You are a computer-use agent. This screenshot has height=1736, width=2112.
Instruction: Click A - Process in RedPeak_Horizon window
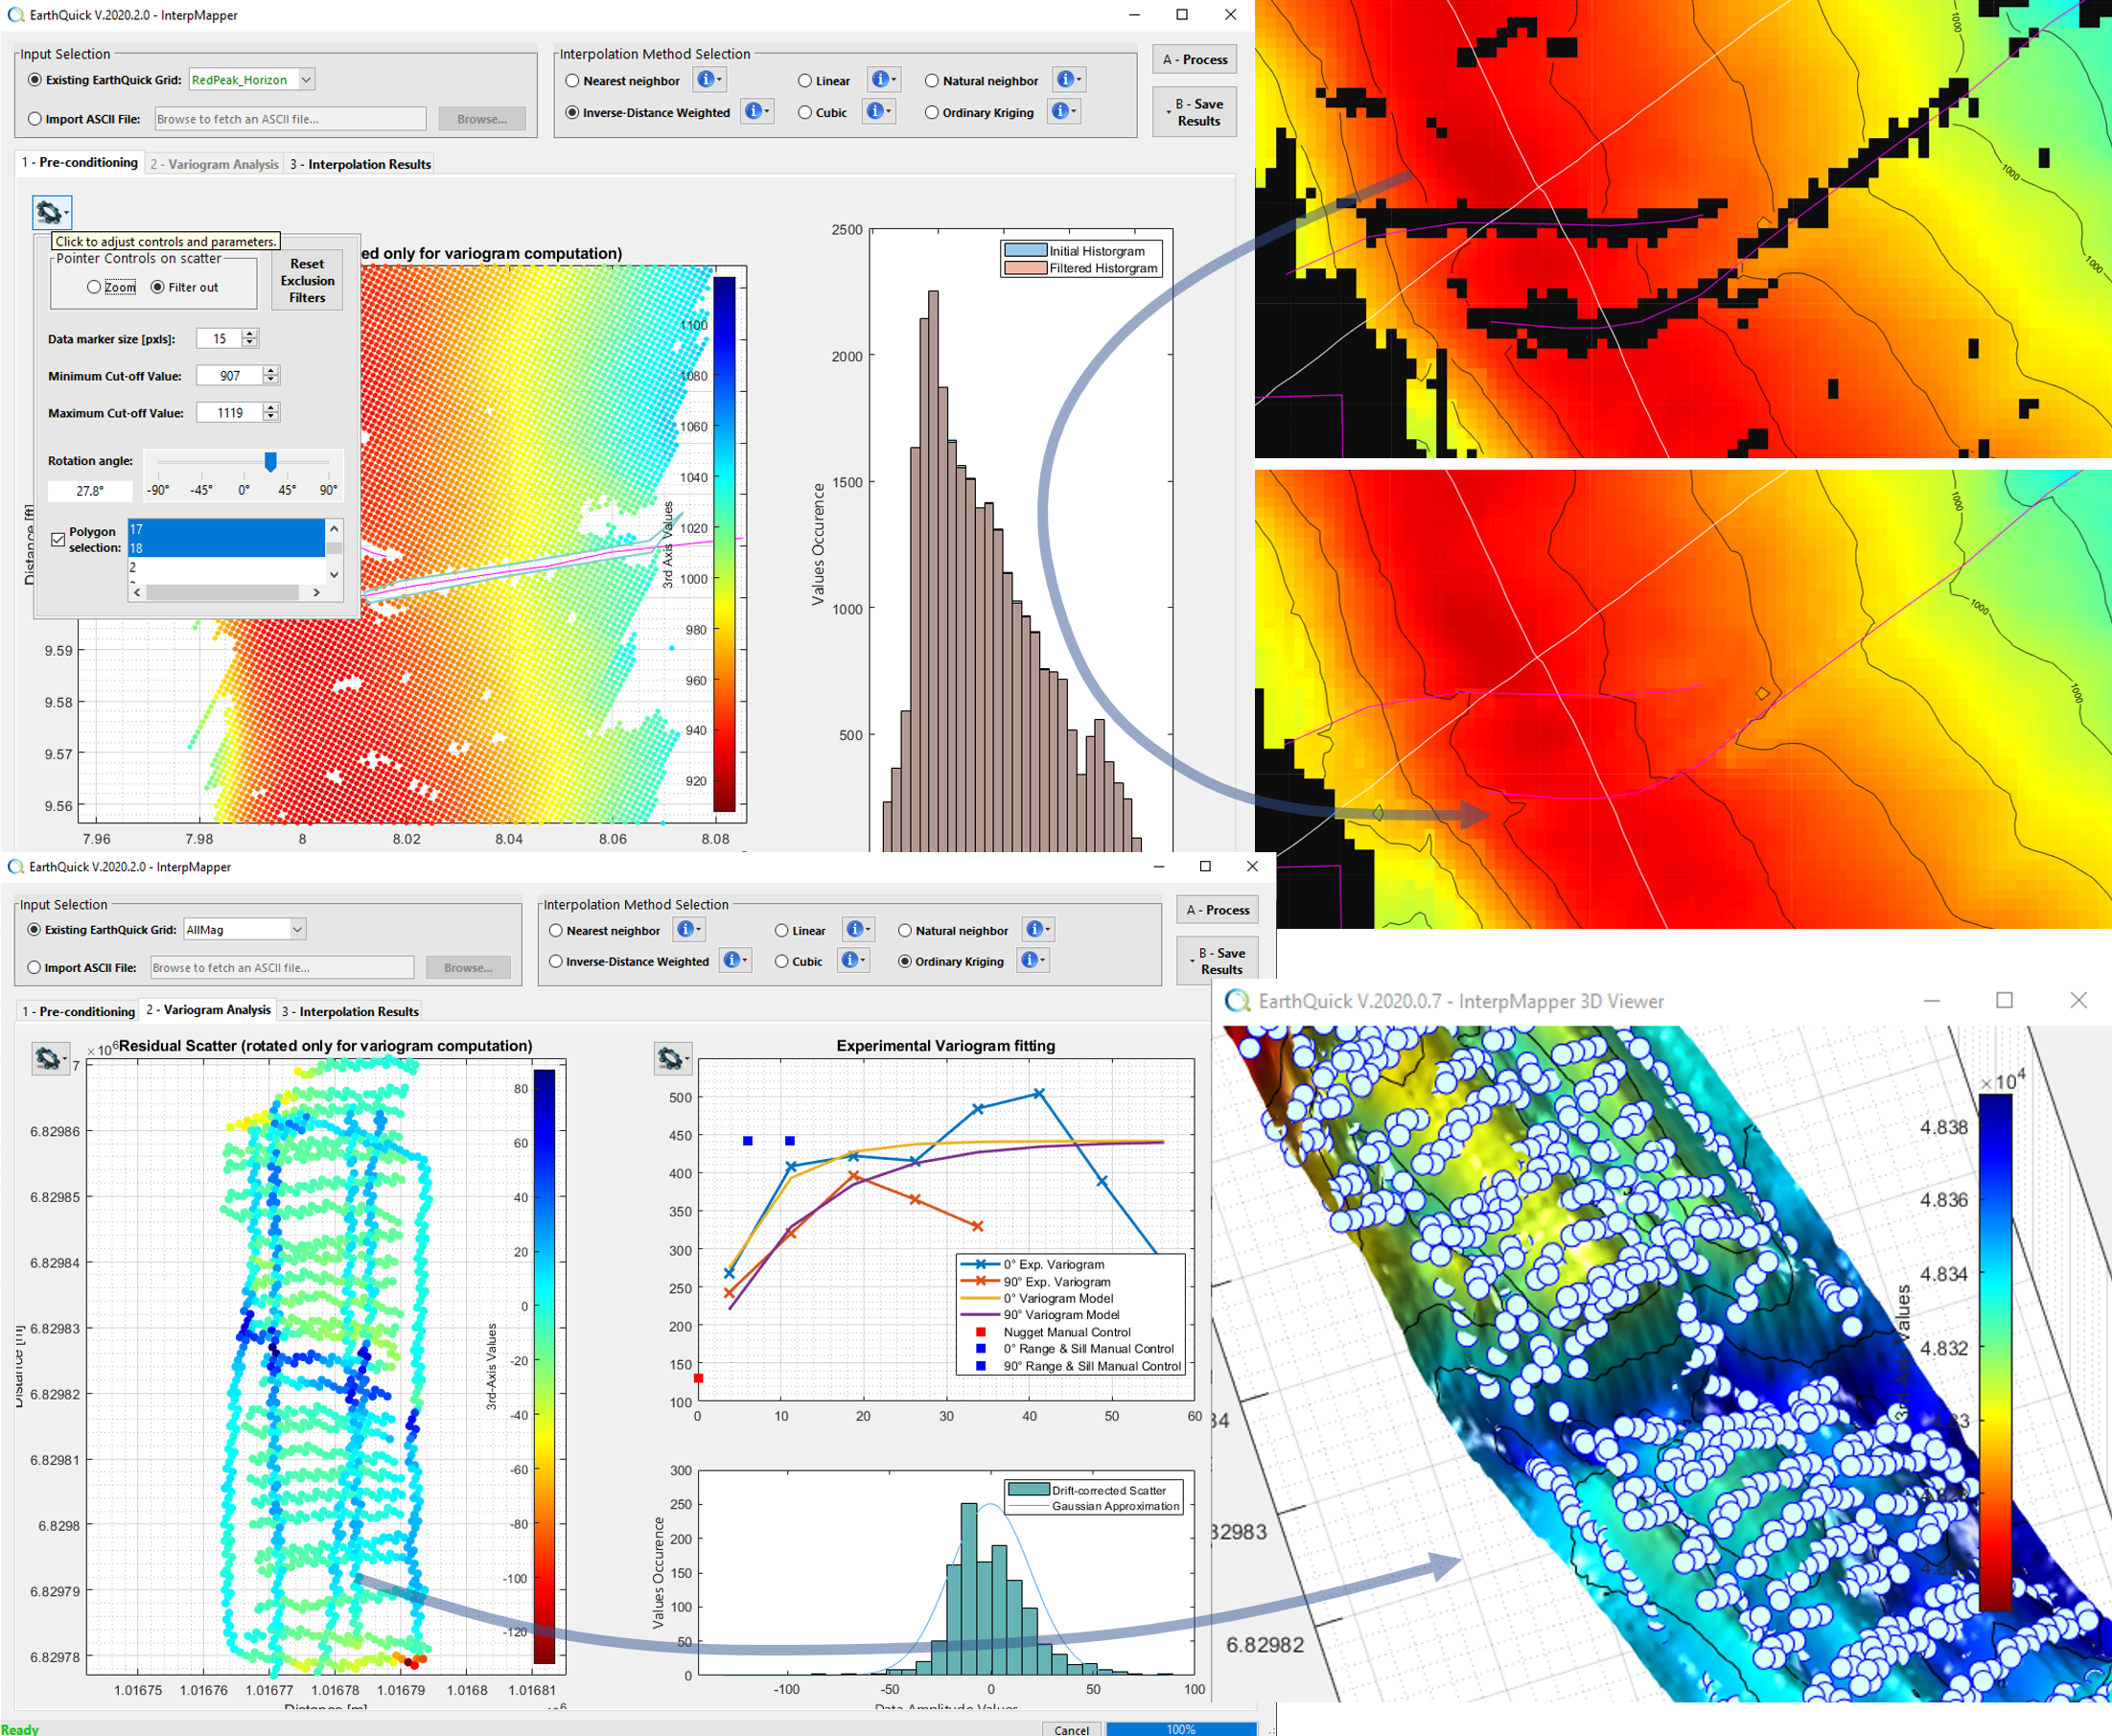tap(1194, 59)
